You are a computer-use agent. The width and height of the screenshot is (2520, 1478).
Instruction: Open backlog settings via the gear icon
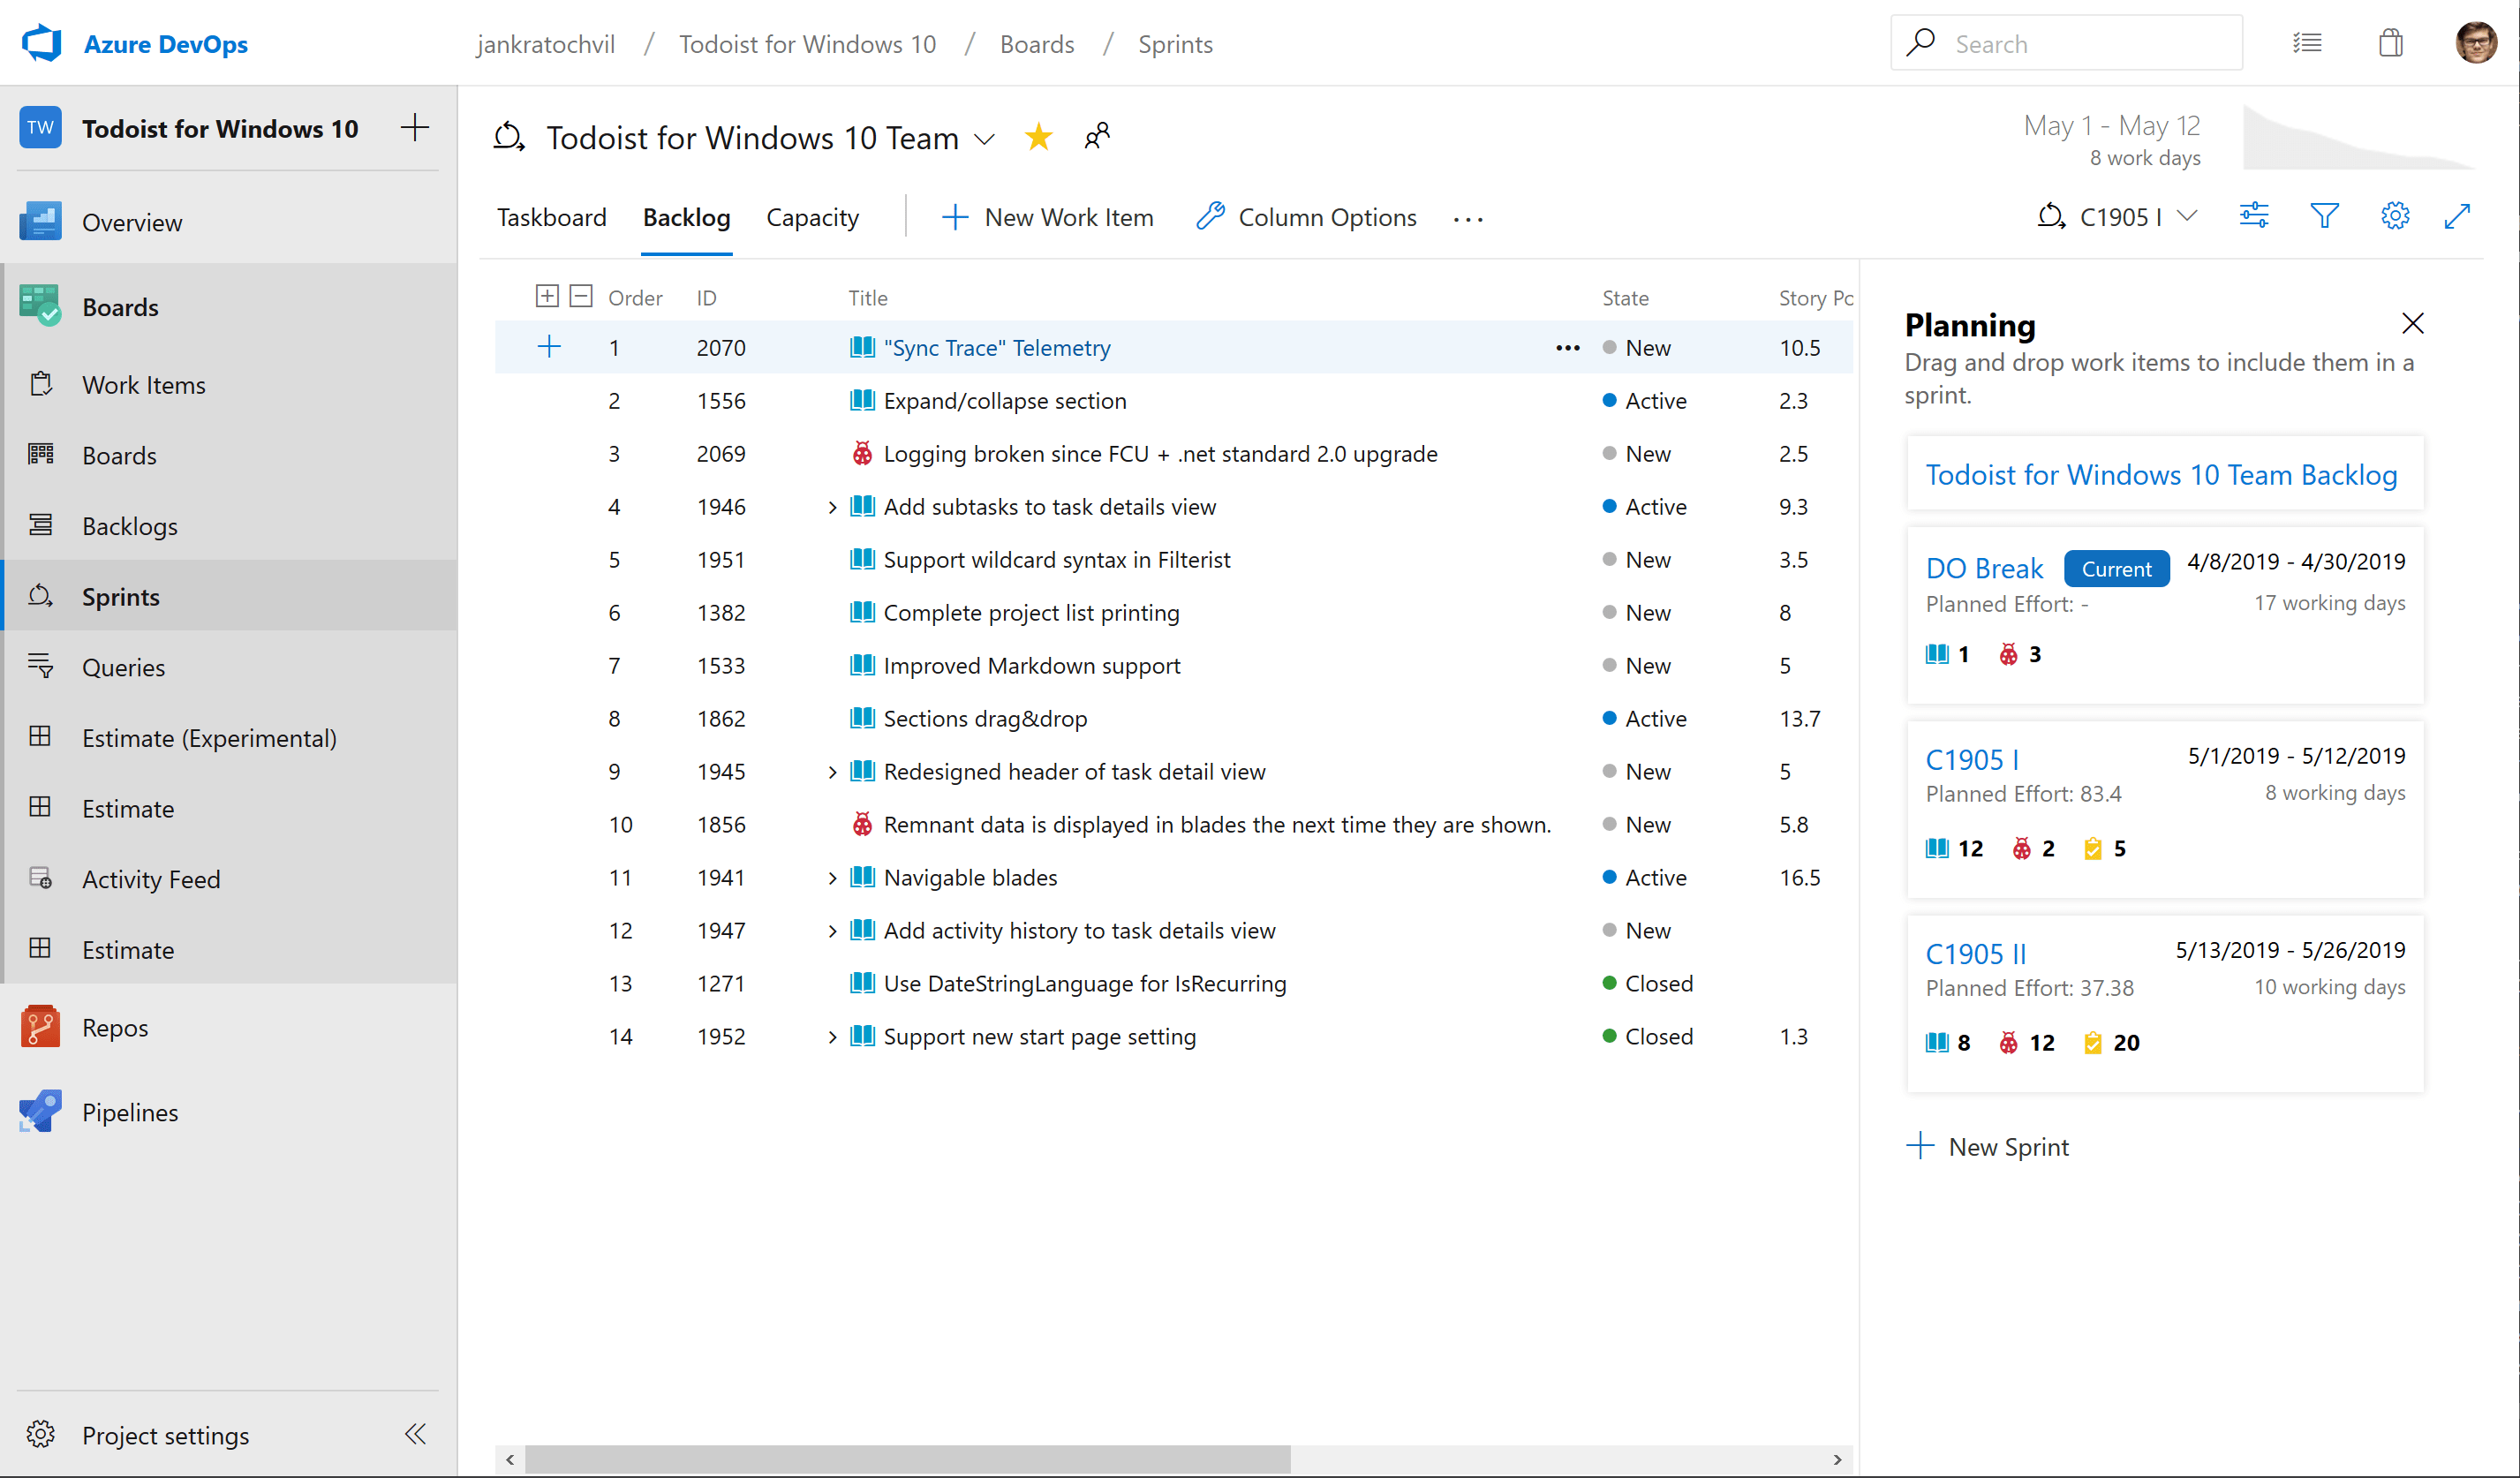click(2395, 215)
